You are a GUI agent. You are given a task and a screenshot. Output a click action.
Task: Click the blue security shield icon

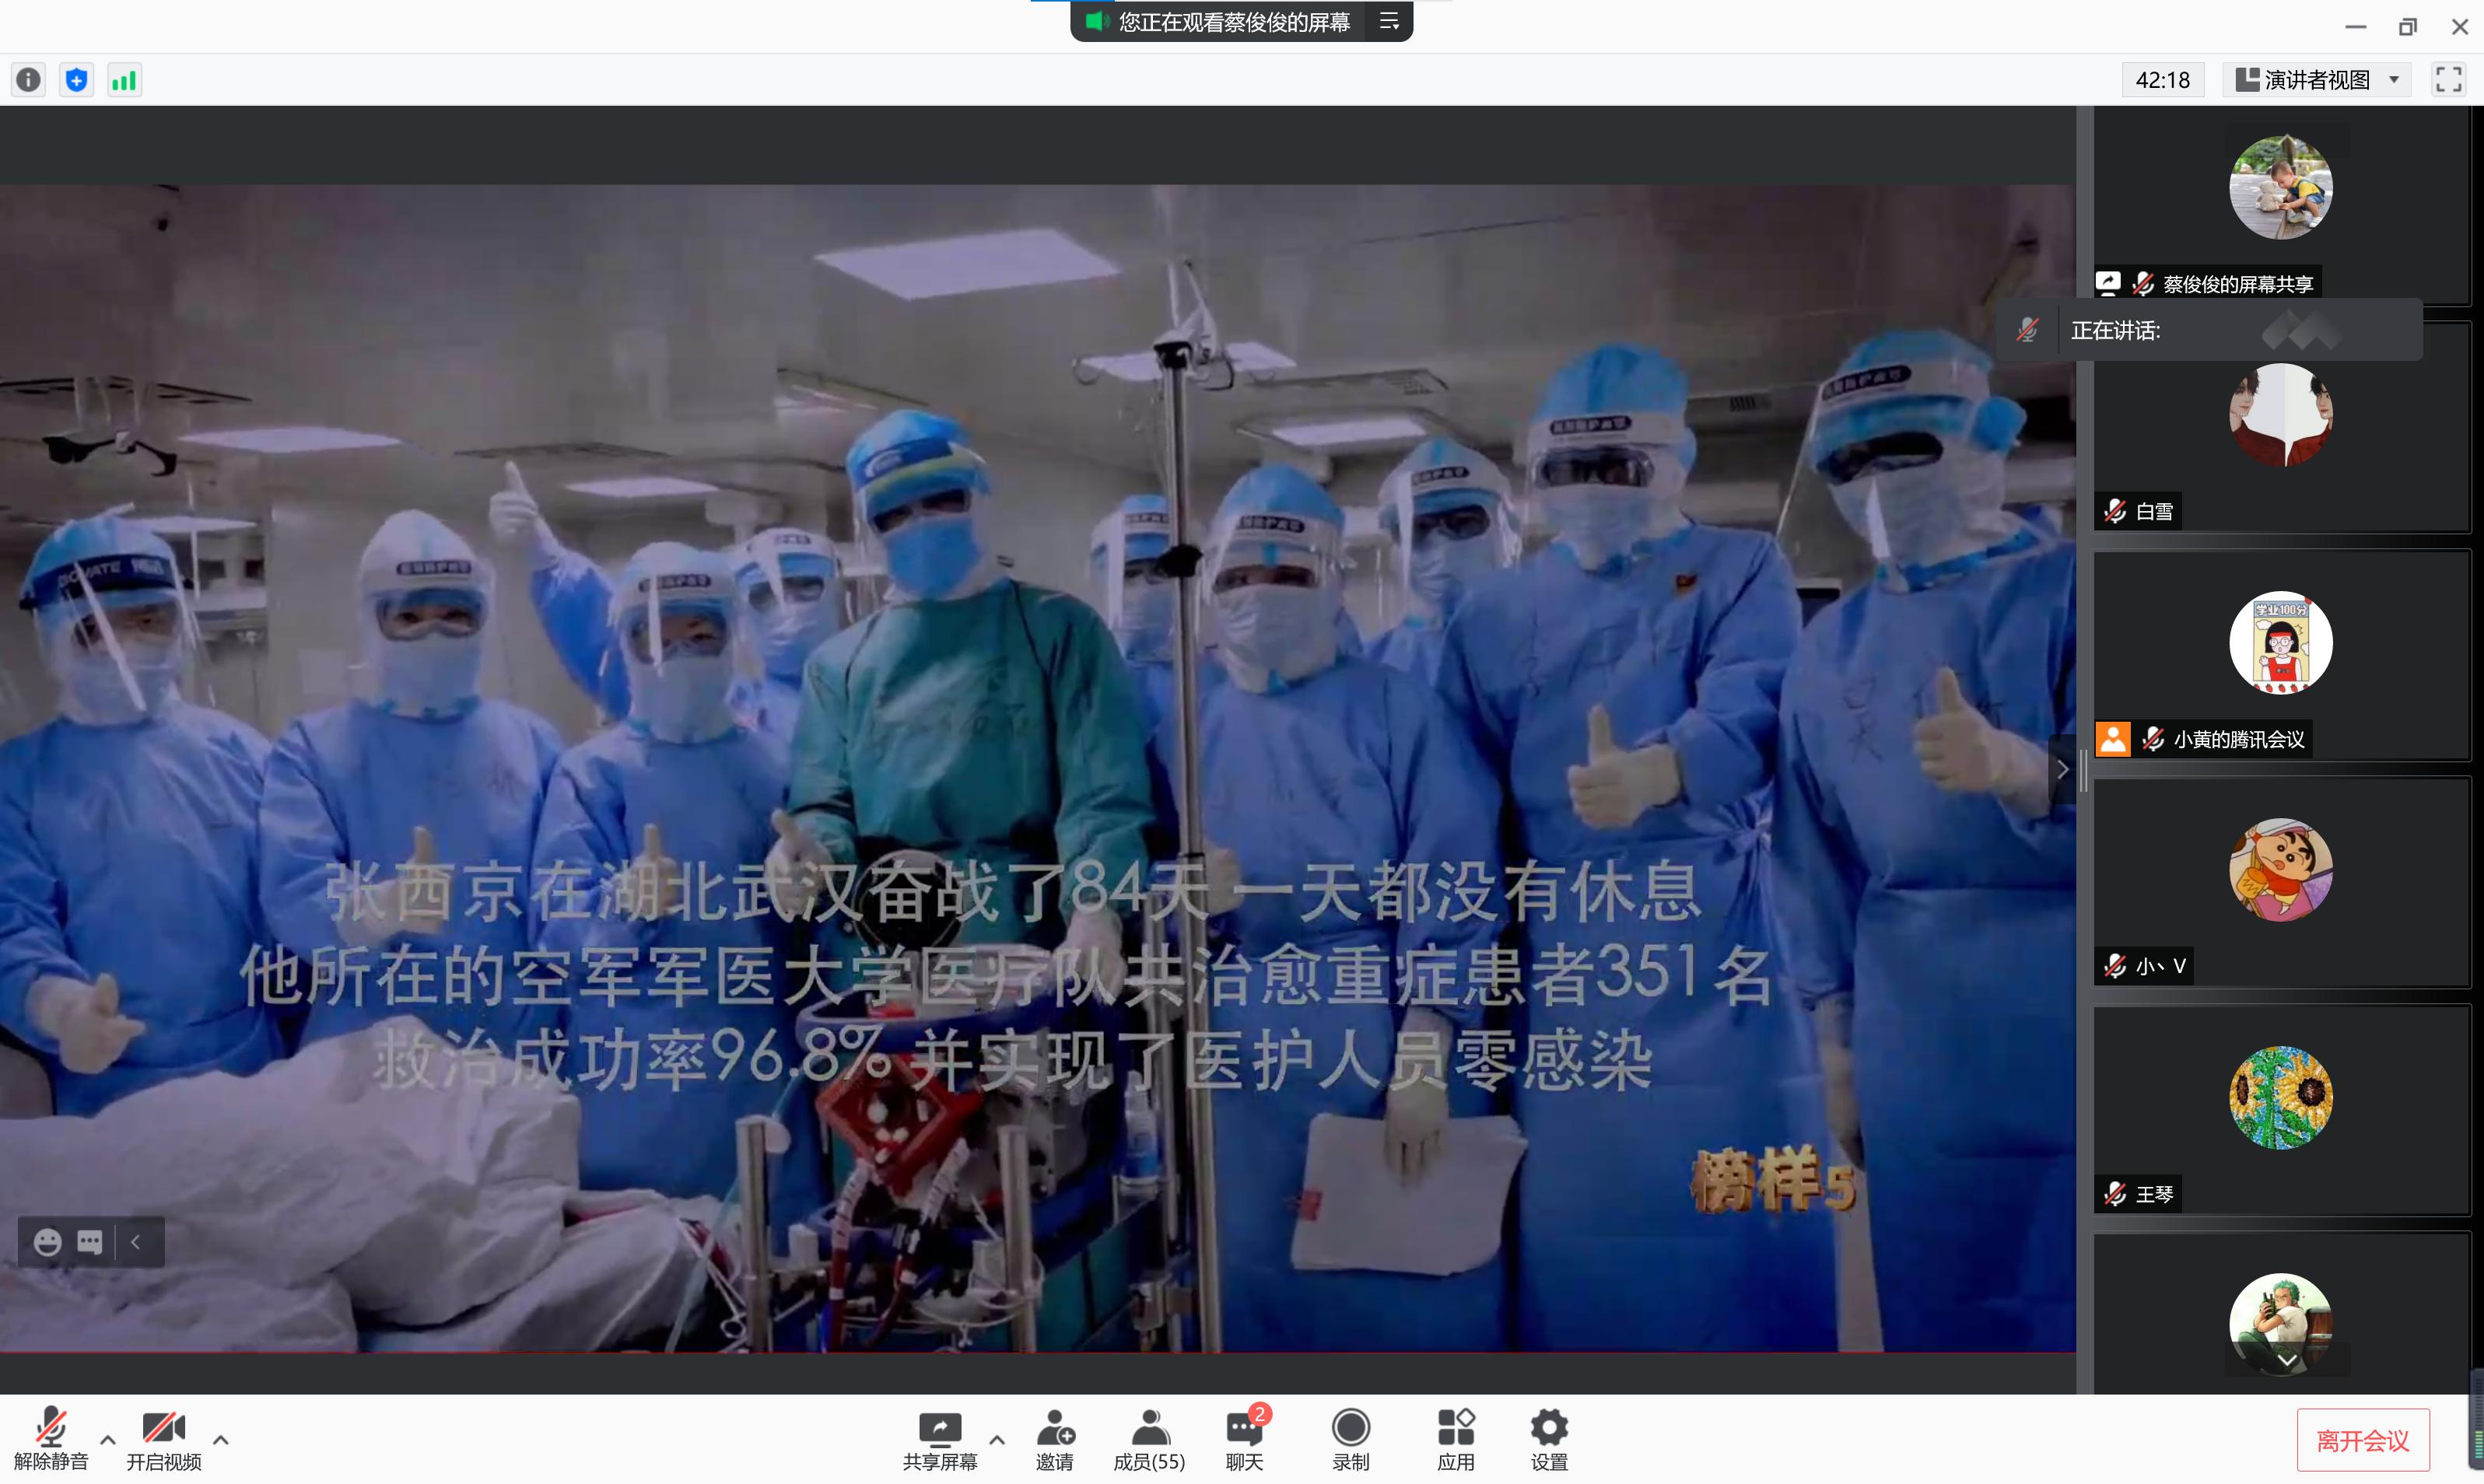pyautogui.click(x=76, y=79)
